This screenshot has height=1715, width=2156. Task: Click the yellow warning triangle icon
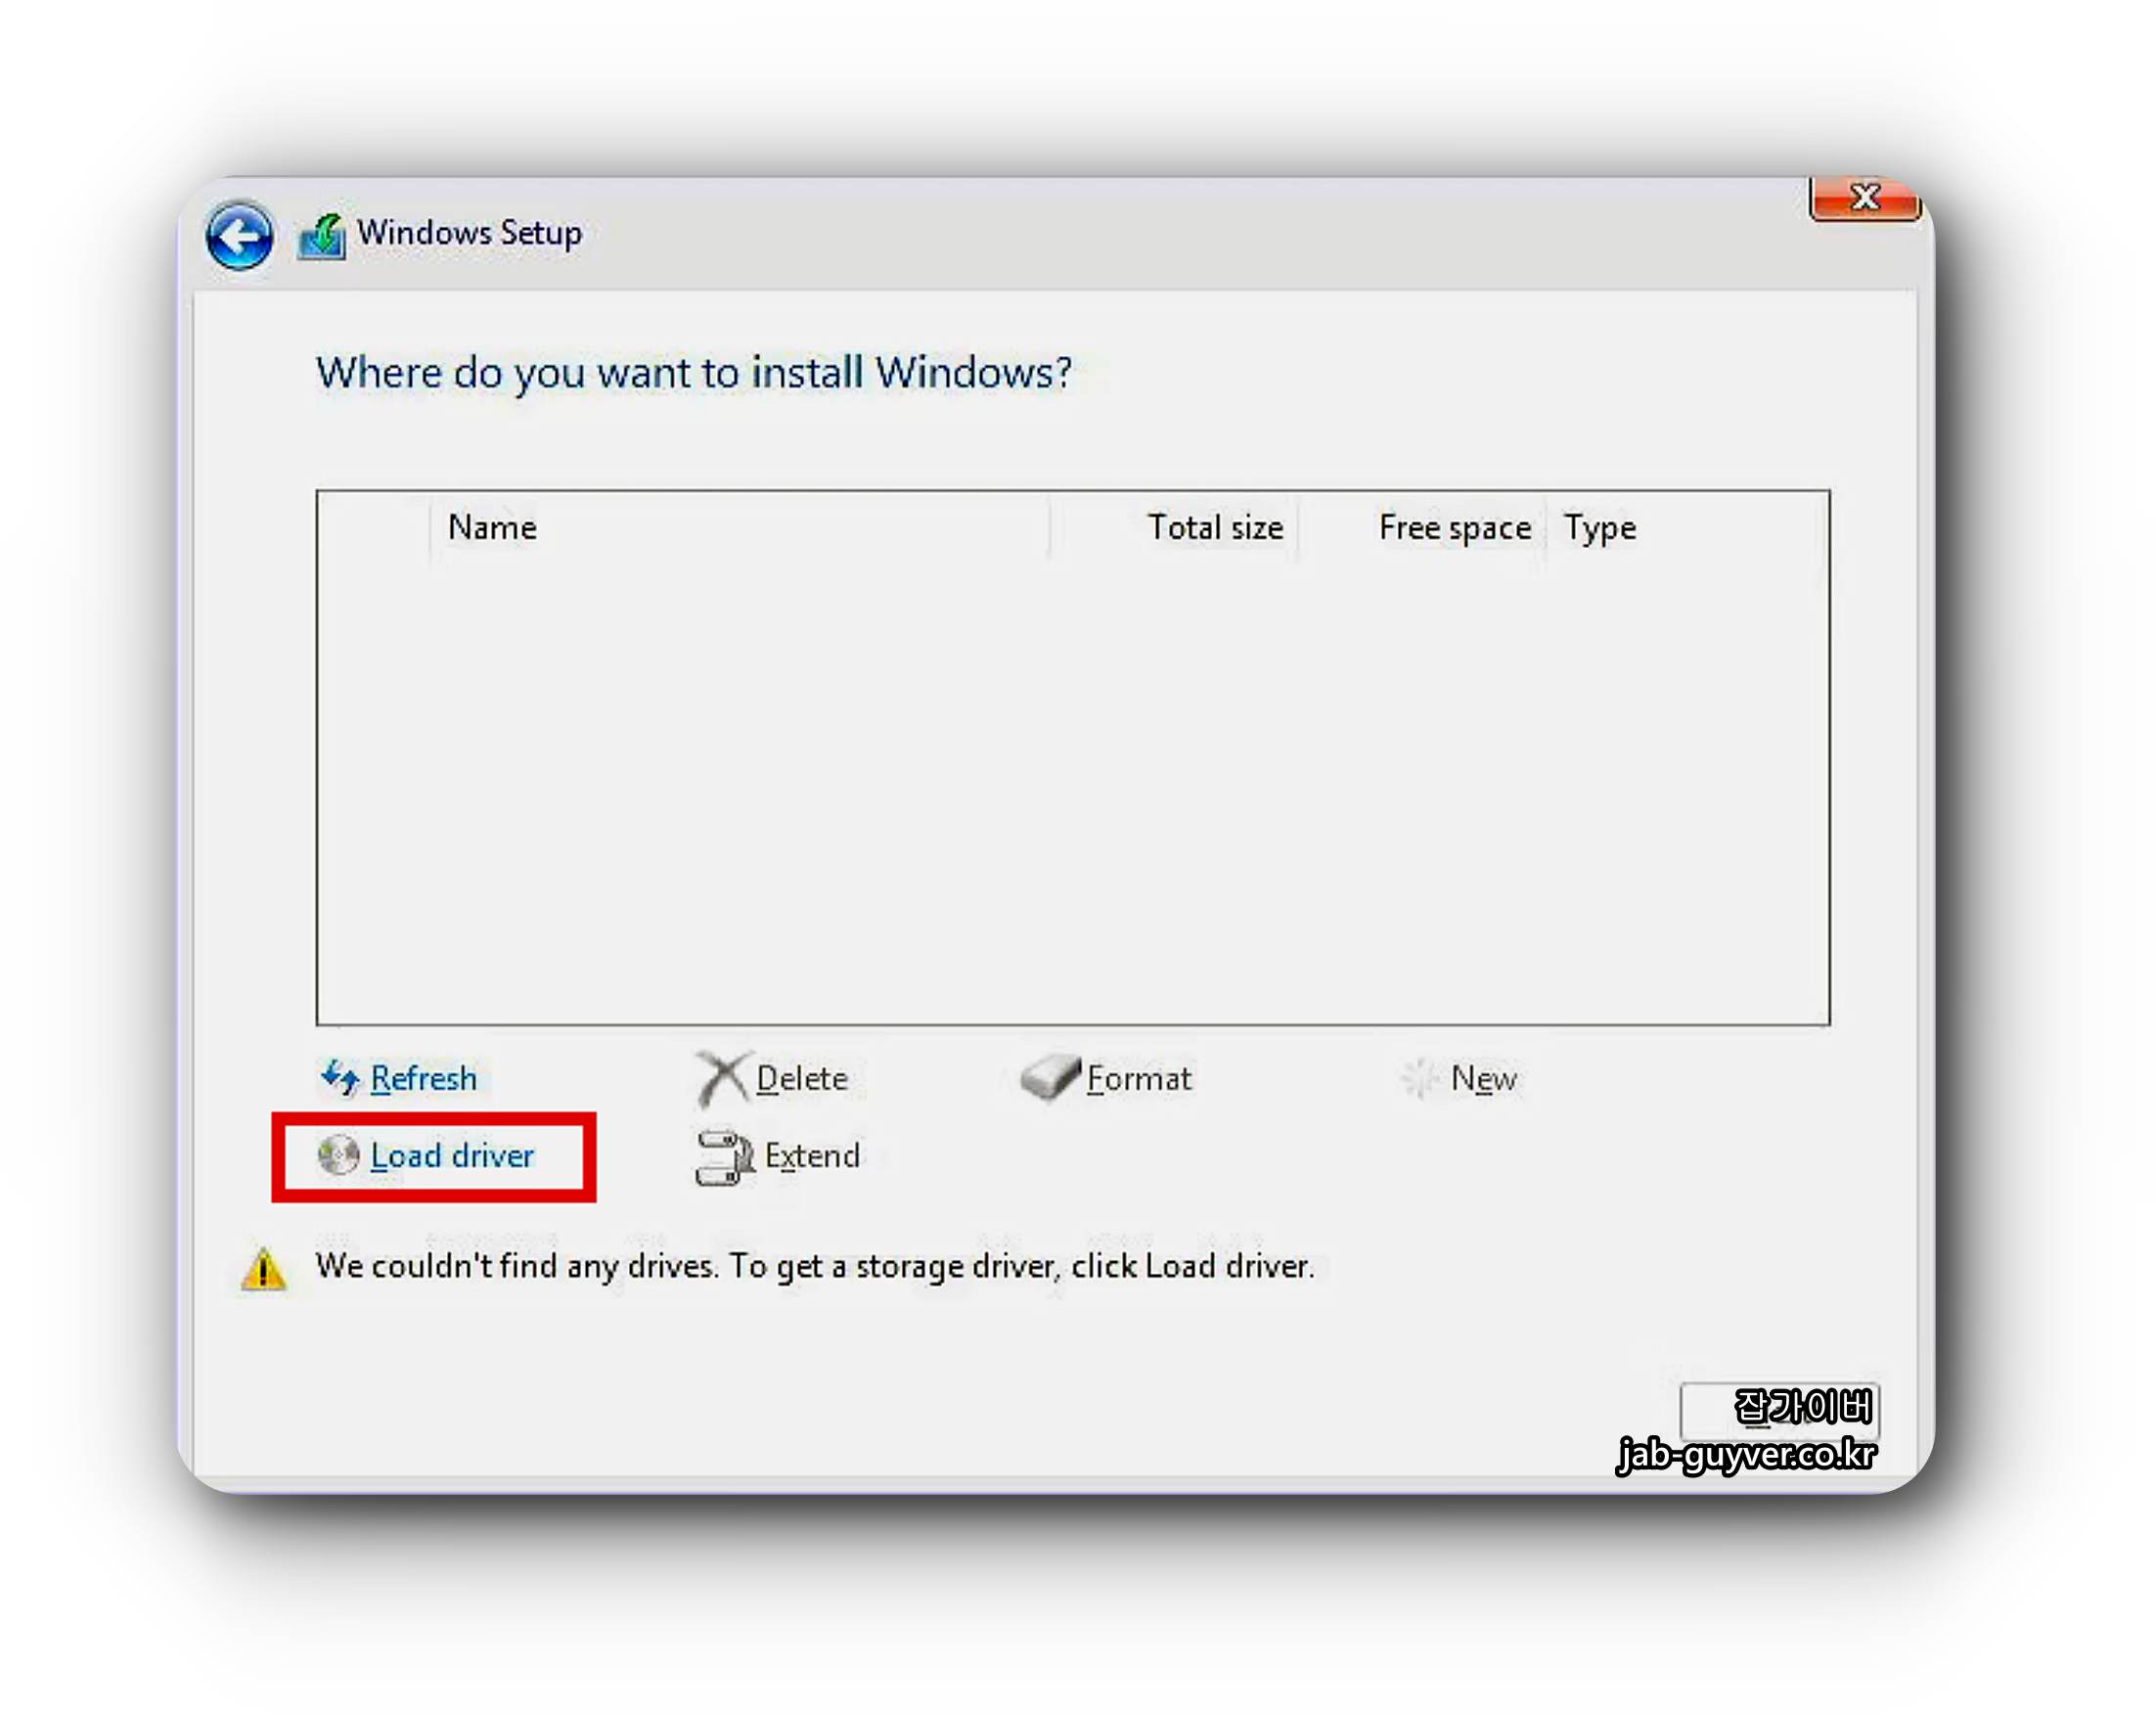click(x=264, y=1269)
